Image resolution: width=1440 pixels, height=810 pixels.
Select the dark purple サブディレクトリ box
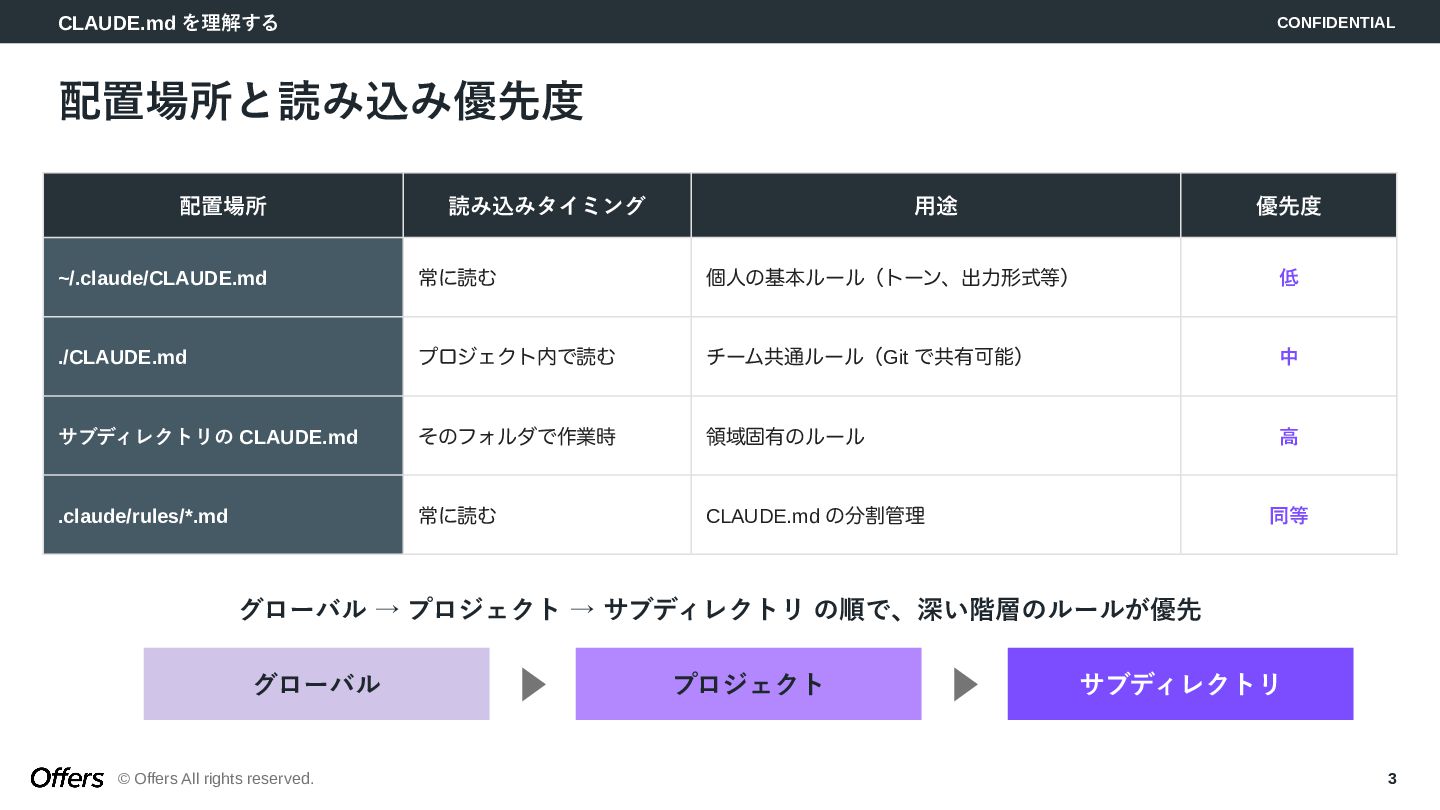(1180, 684)
